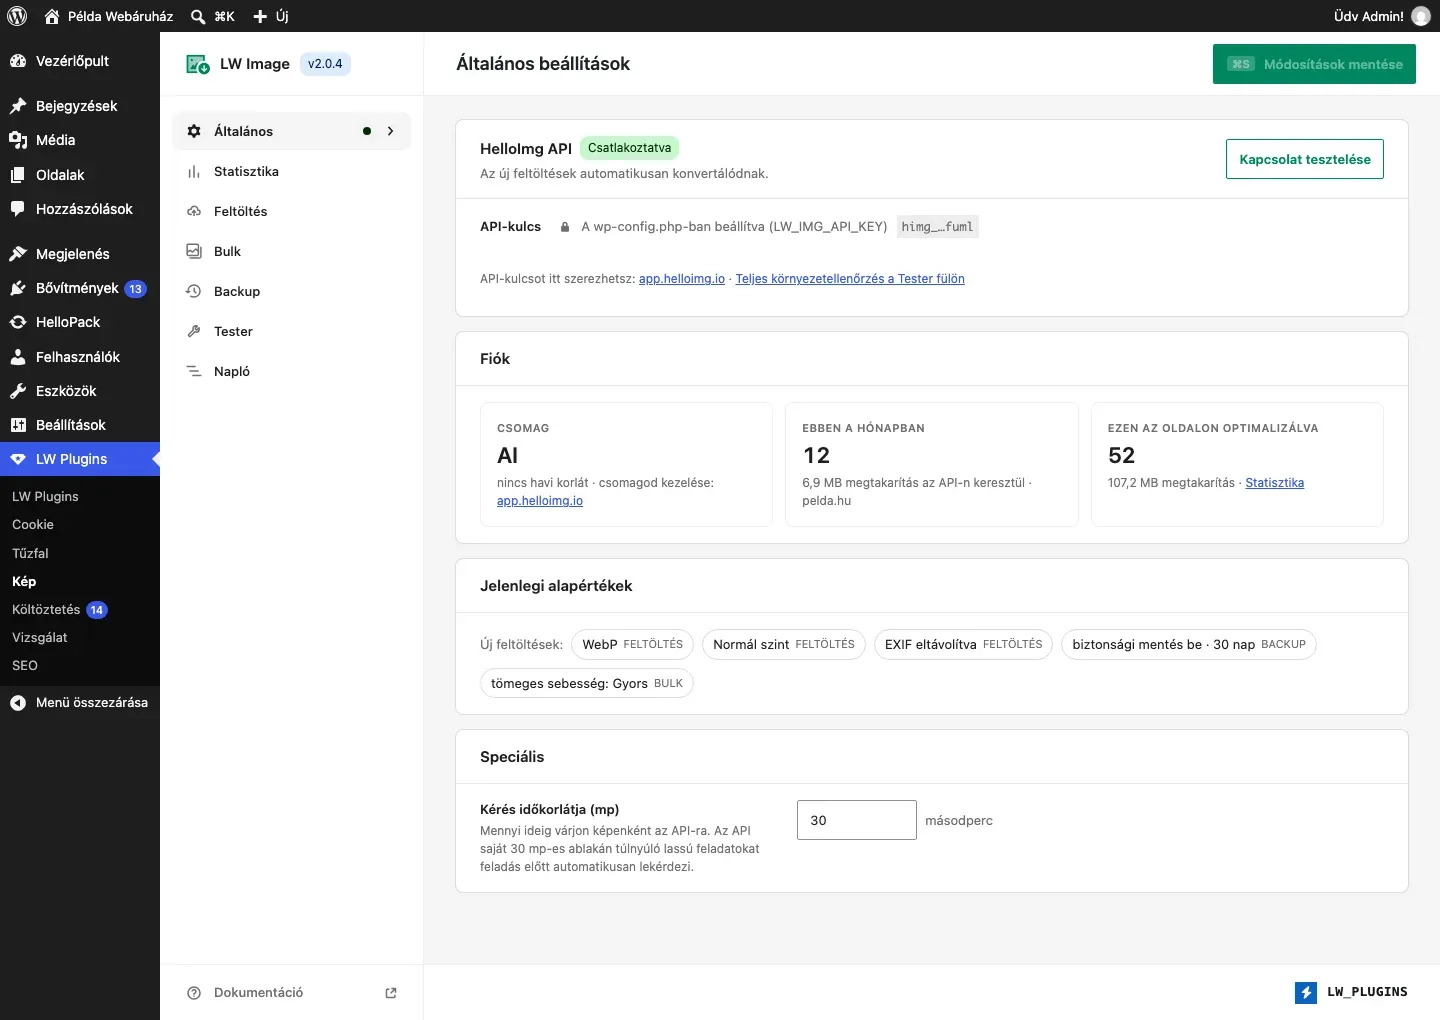Select the Általános gear icon
The height and width of the screenshot is (1020, 1440).
[x=194, y=131]
